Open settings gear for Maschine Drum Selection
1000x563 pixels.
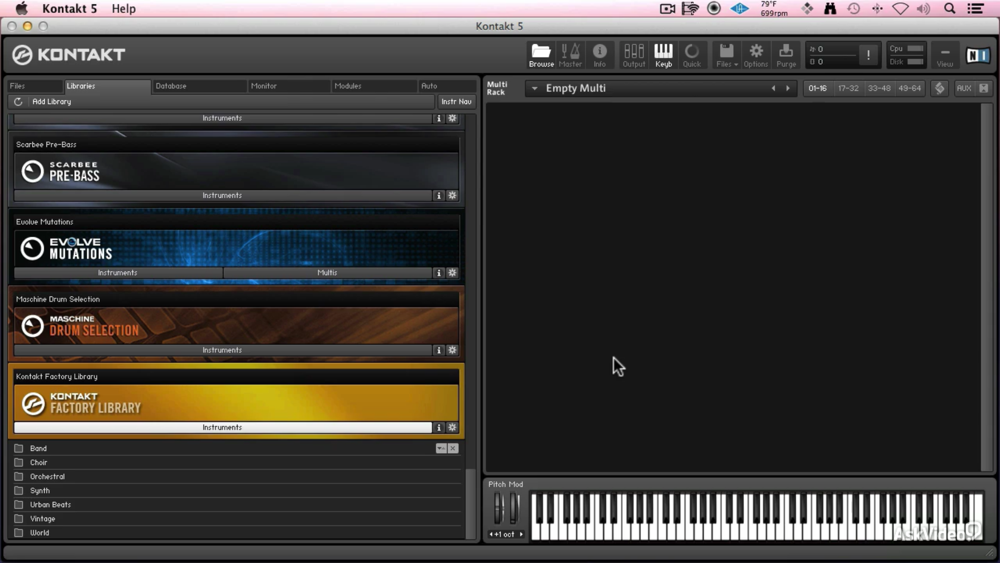pyautogui.click(x=452, y=350)
